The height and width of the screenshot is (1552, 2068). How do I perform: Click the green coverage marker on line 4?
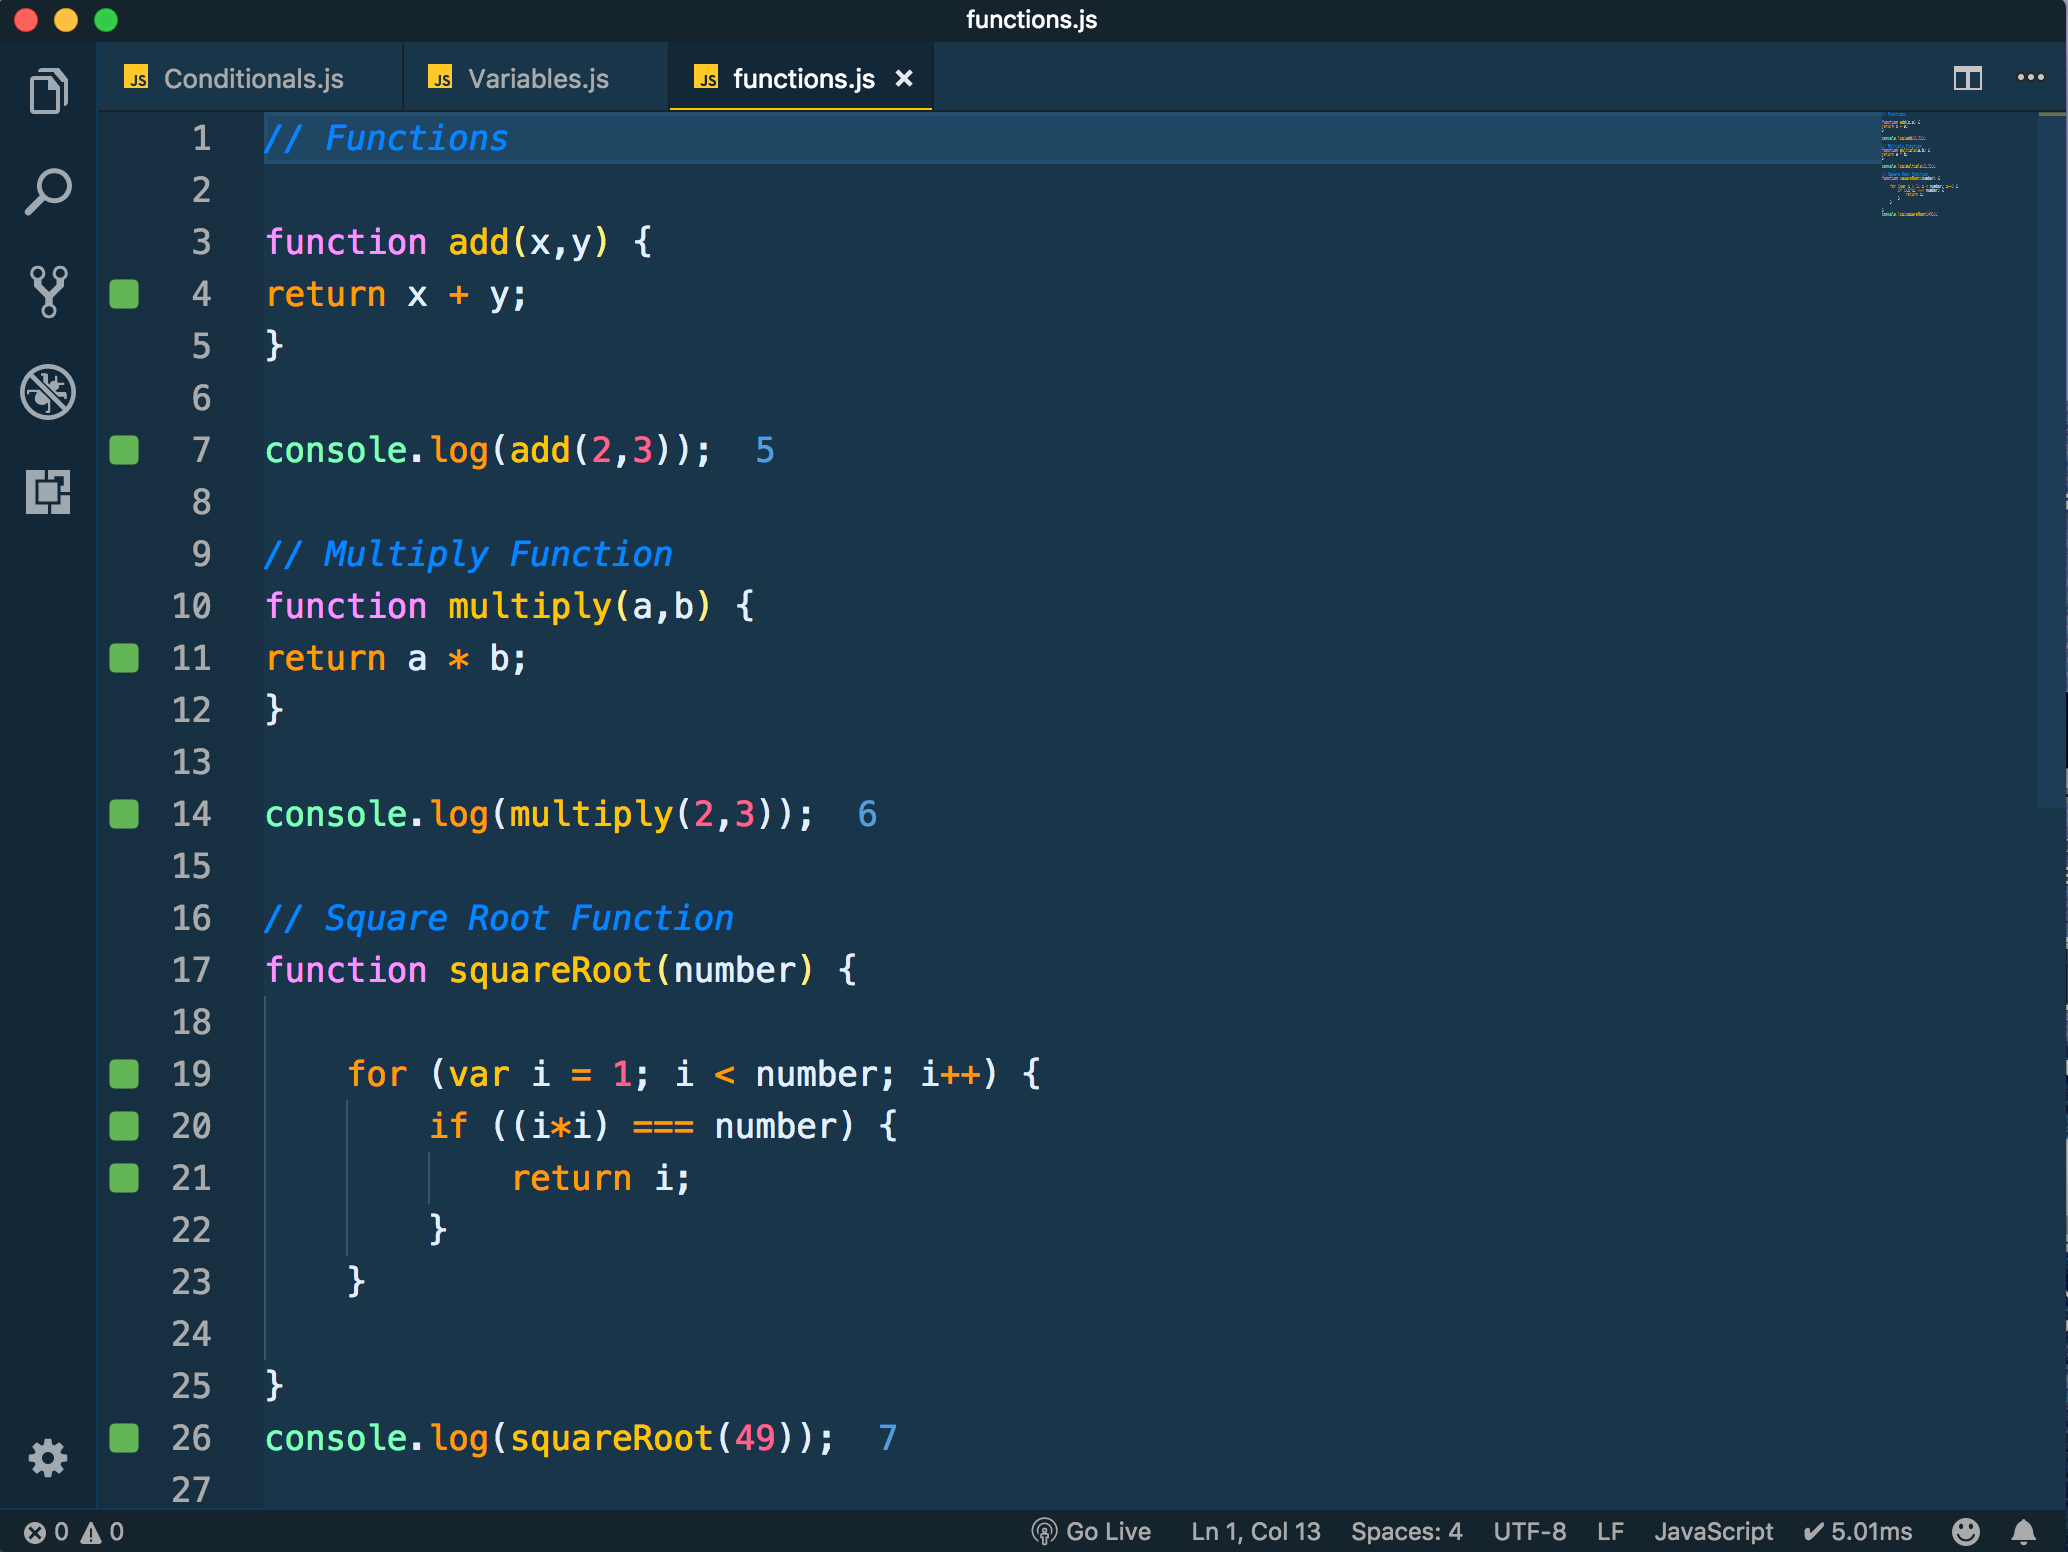(124, 294)
